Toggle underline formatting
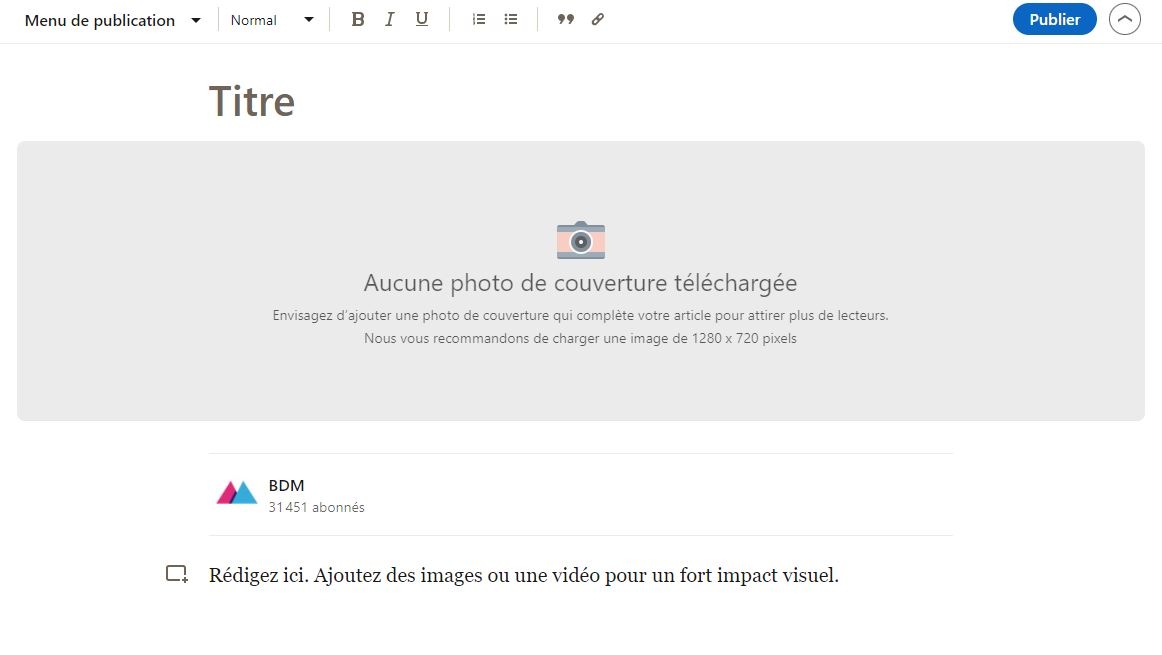Screen dimensions: 1162x655 (422, 20)
